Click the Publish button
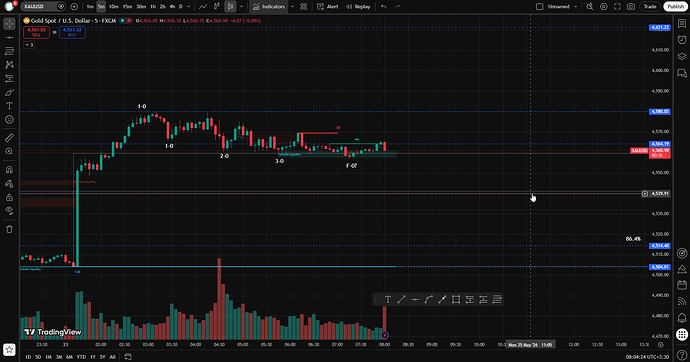 (x=676, y=7)
